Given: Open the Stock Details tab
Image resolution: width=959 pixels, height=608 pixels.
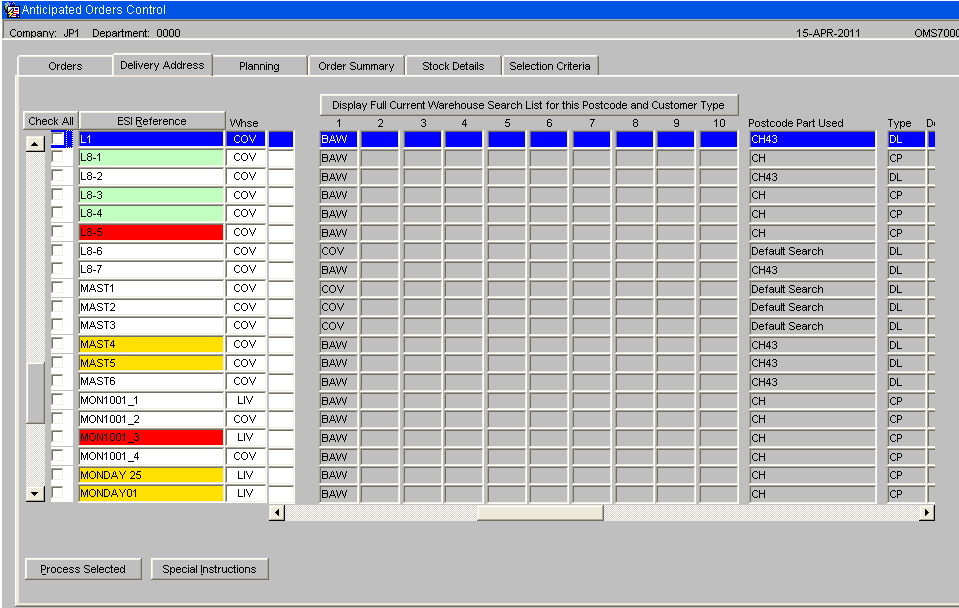Looking at the screenshot, I should click(453, 66).
